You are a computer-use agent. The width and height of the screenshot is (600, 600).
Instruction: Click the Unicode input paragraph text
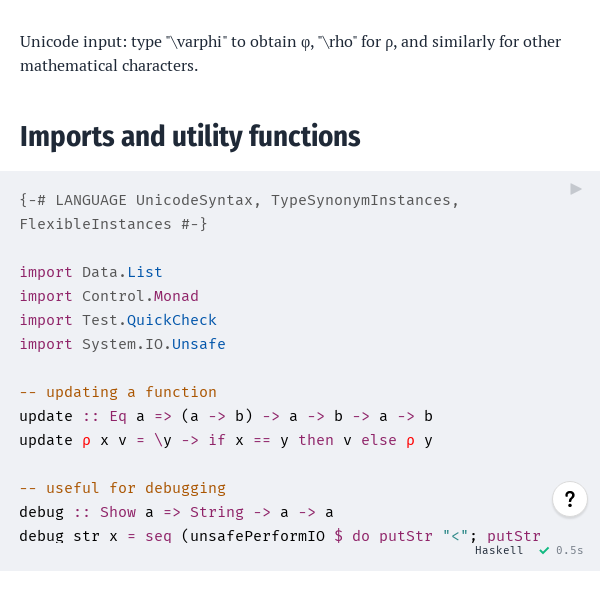(x=290, y=54)
